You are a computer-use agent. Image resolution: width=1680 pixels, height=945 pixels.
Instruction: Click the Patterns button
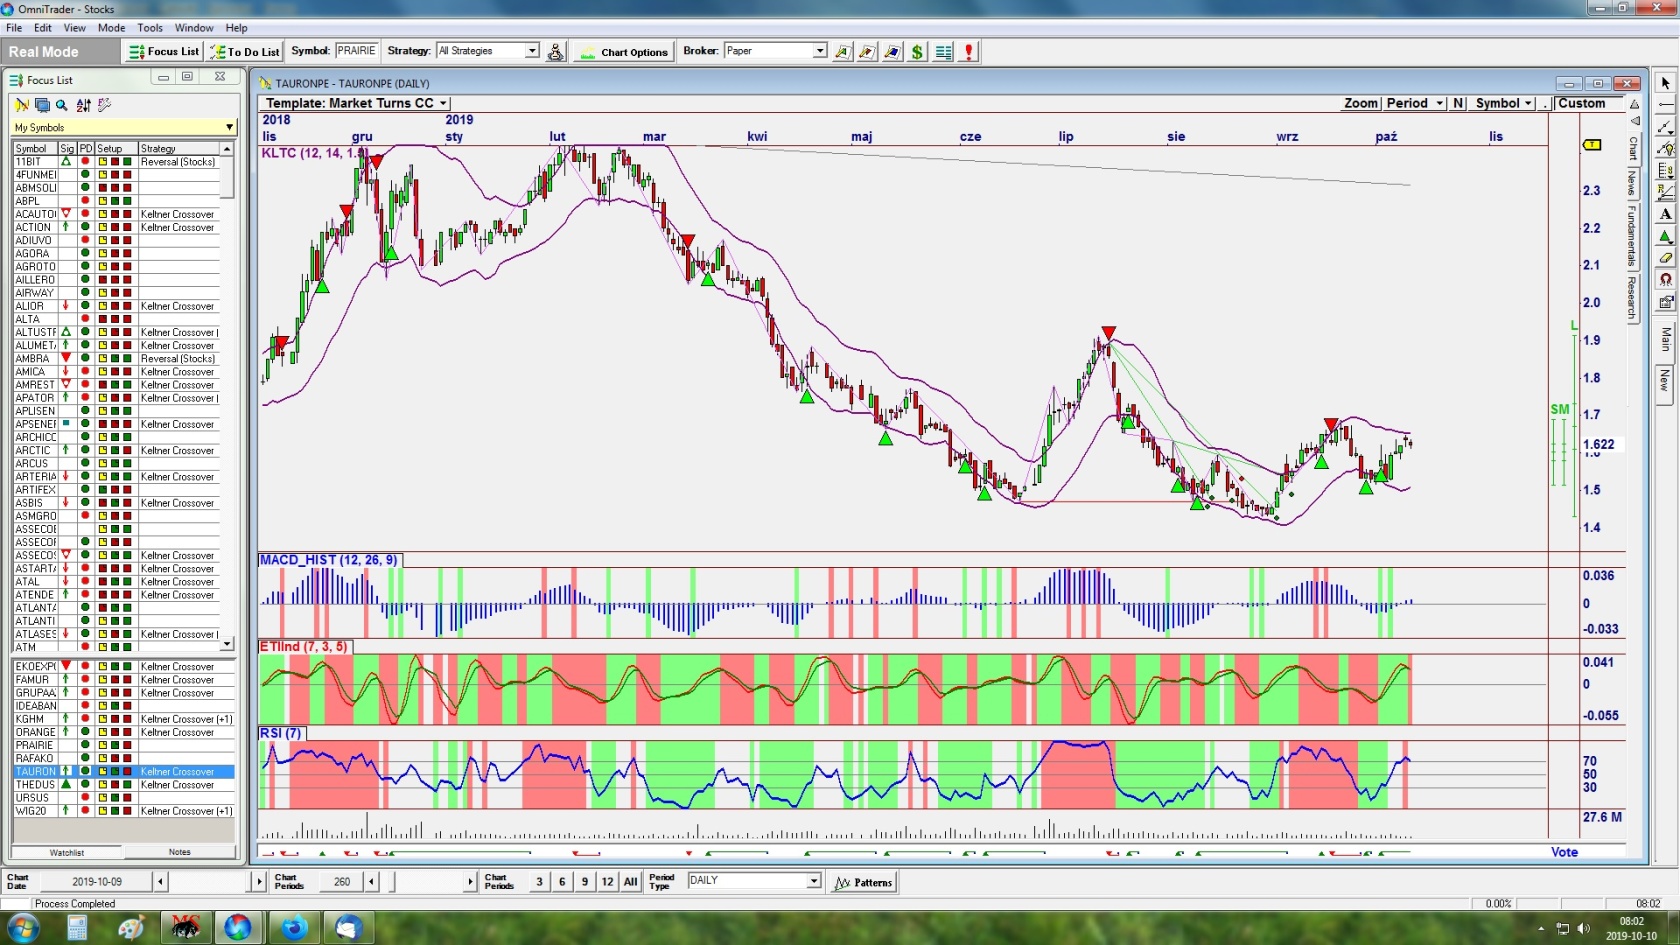(864, 882)
